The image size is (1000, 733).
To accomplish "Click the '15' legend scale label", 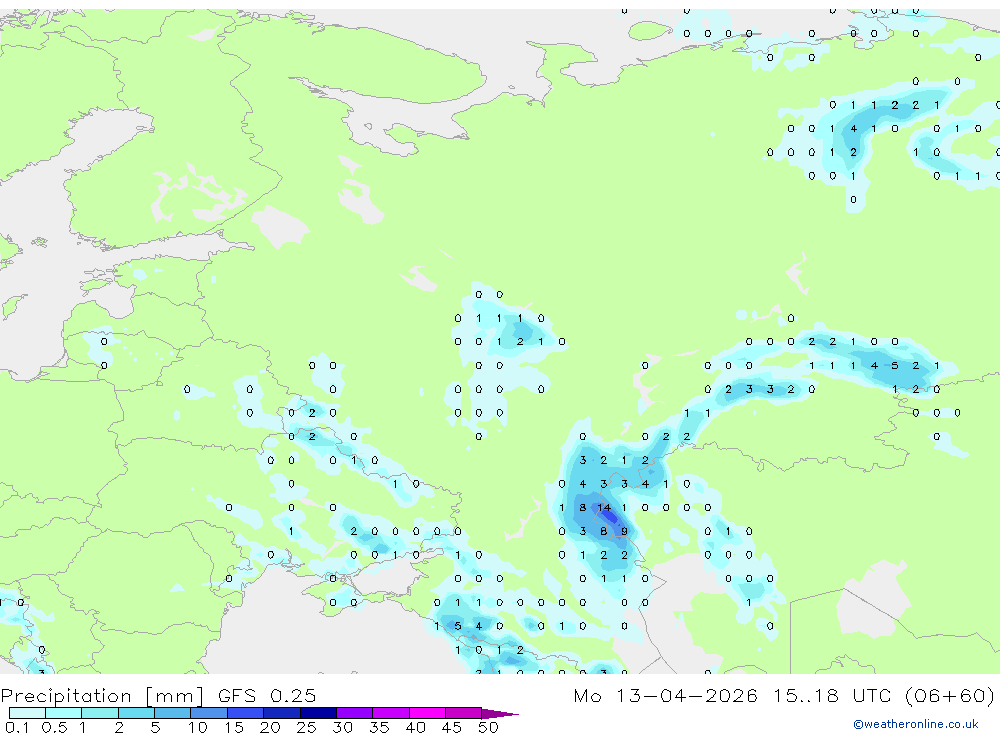I will 234,727.
